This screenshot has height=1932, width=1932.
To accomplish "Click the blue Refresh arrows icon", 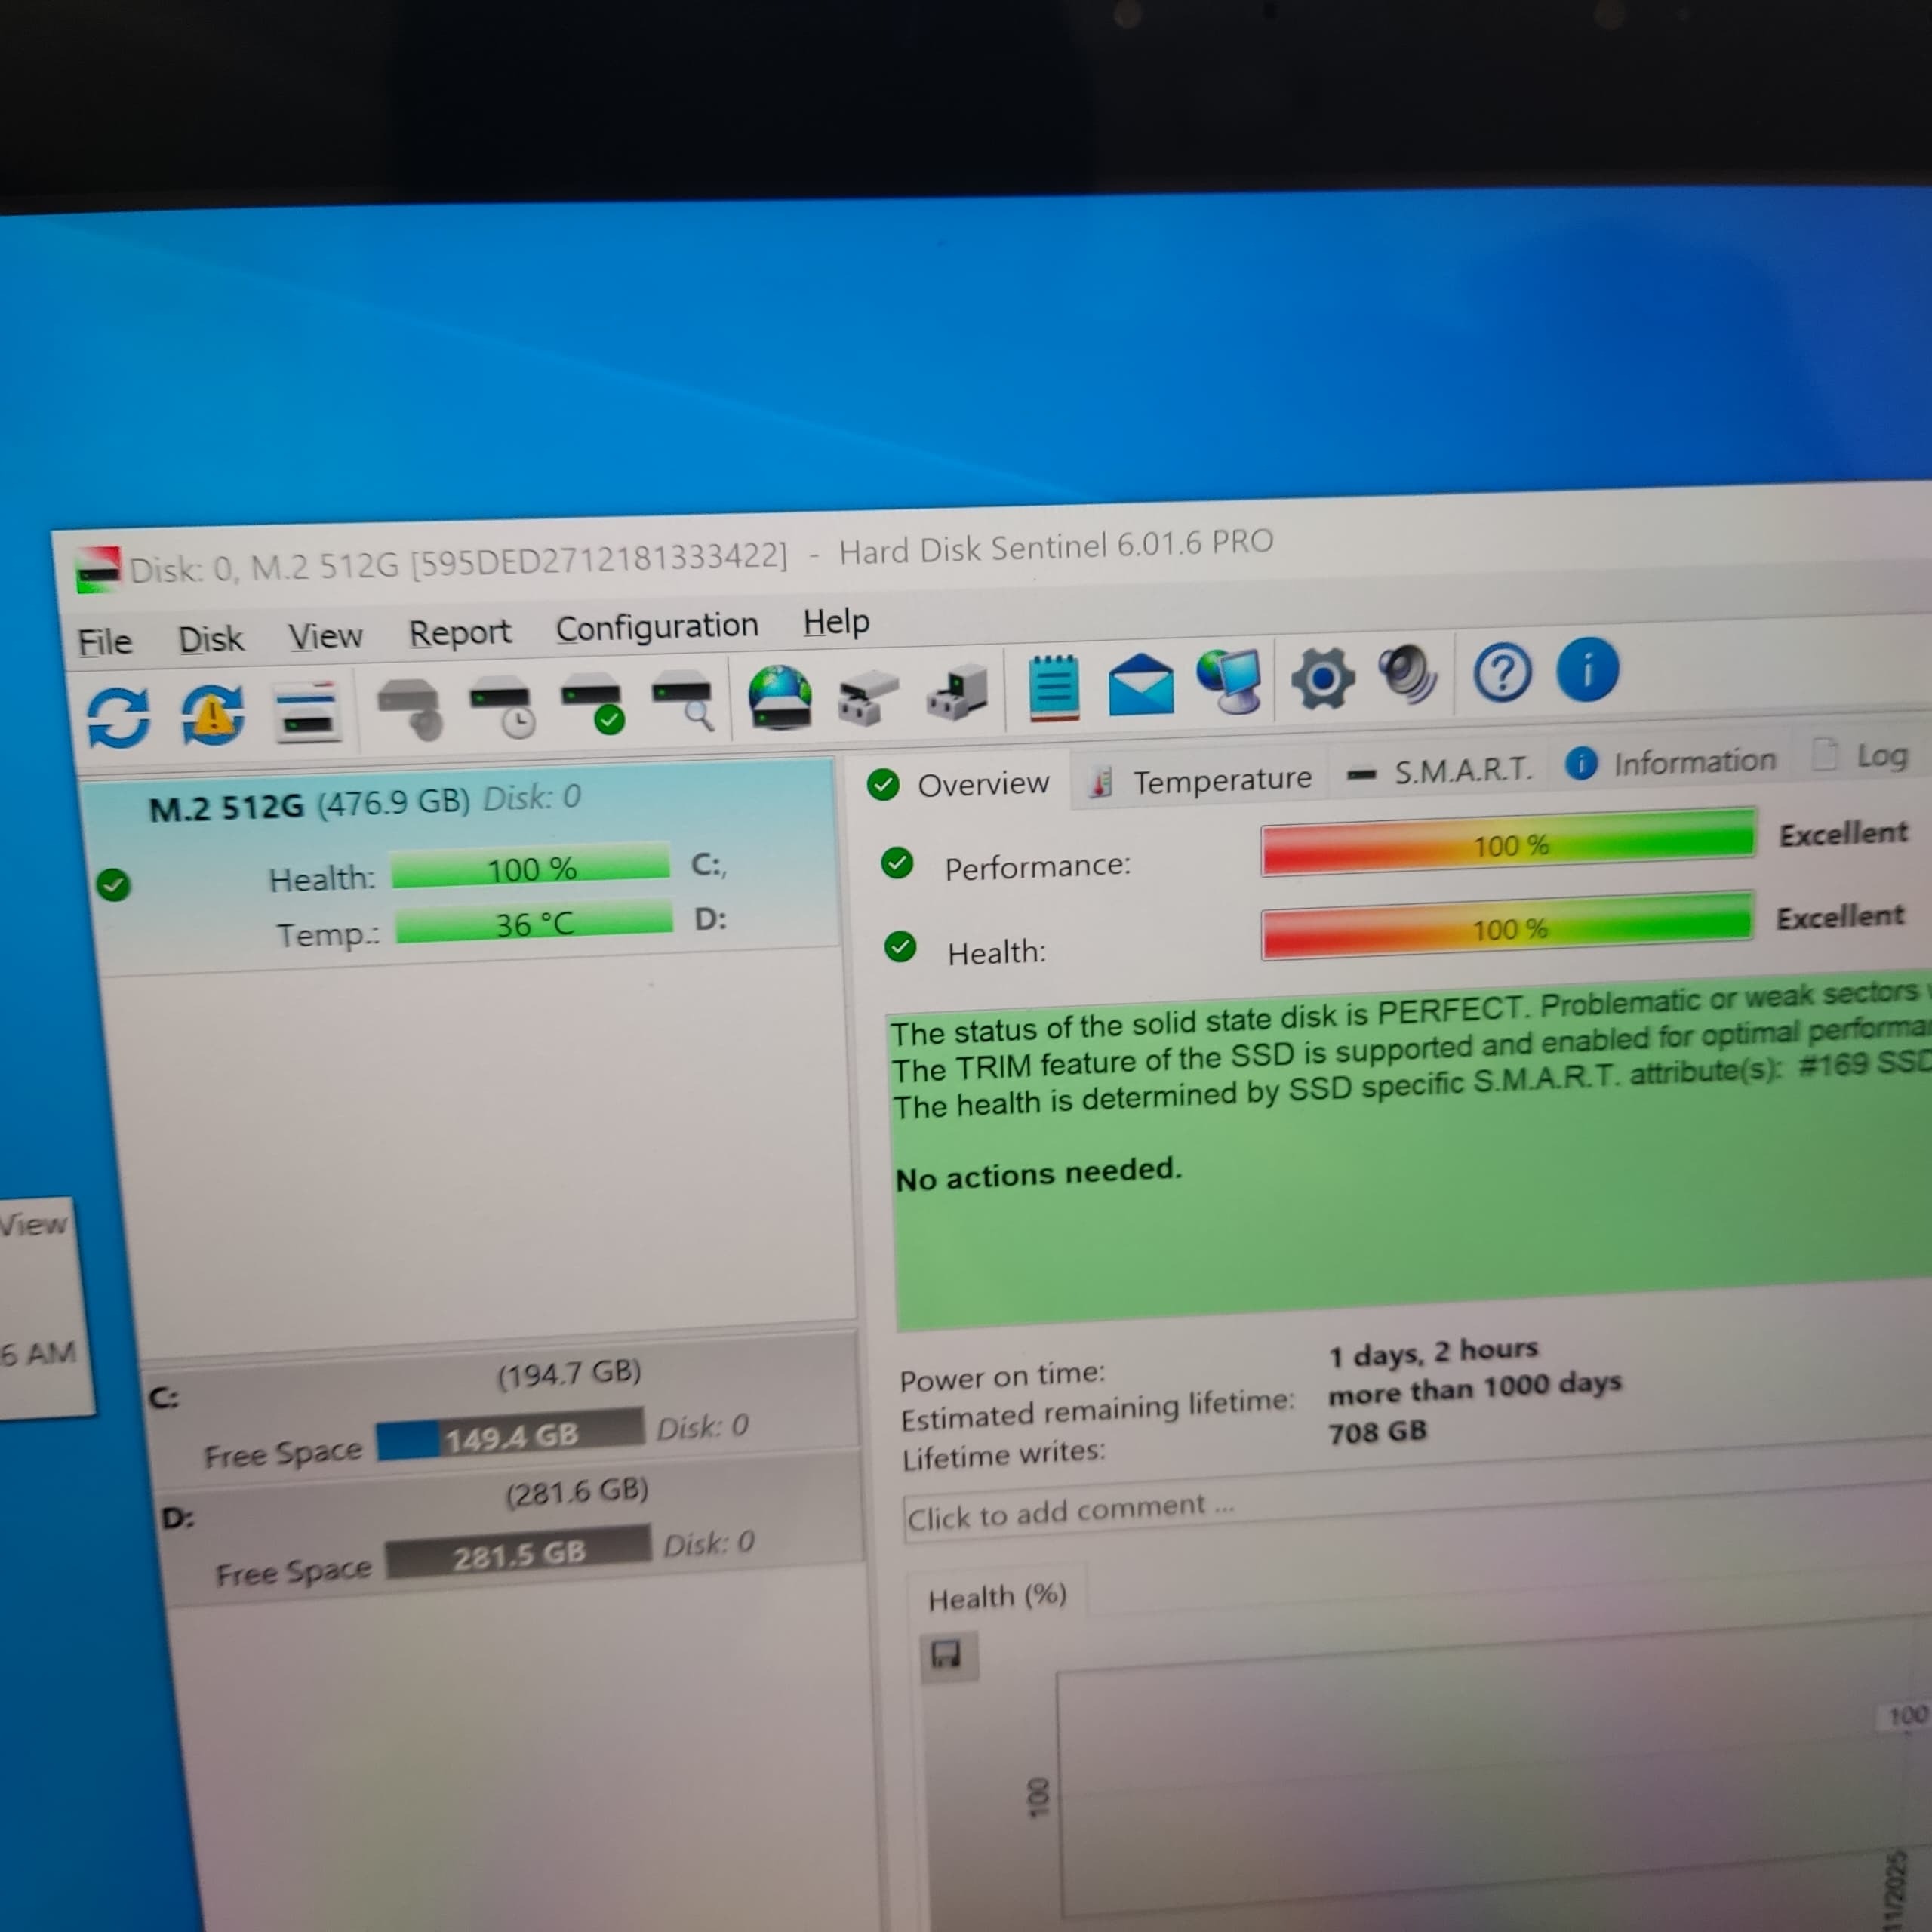I will pyautogui.click(x=118, y=717).
